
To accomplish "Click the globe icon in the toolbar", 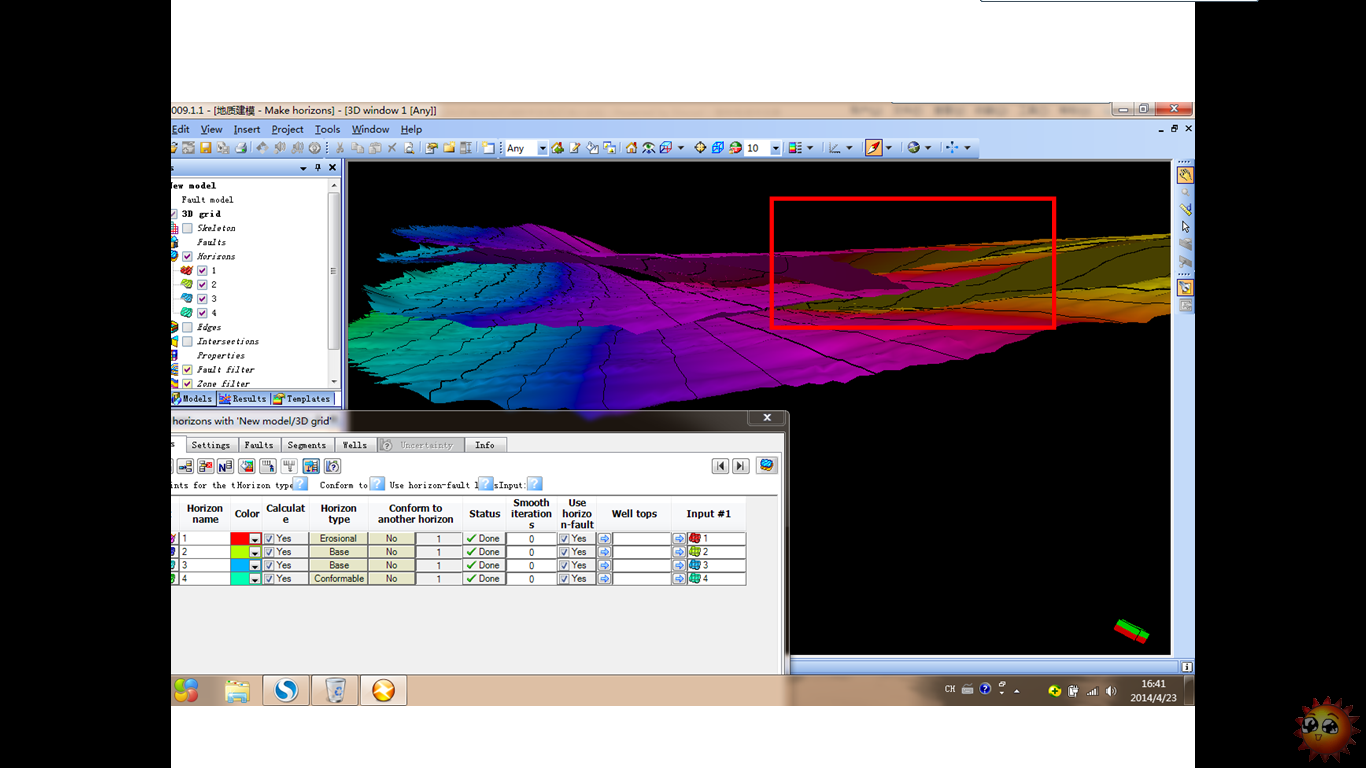I will point(913,148).
